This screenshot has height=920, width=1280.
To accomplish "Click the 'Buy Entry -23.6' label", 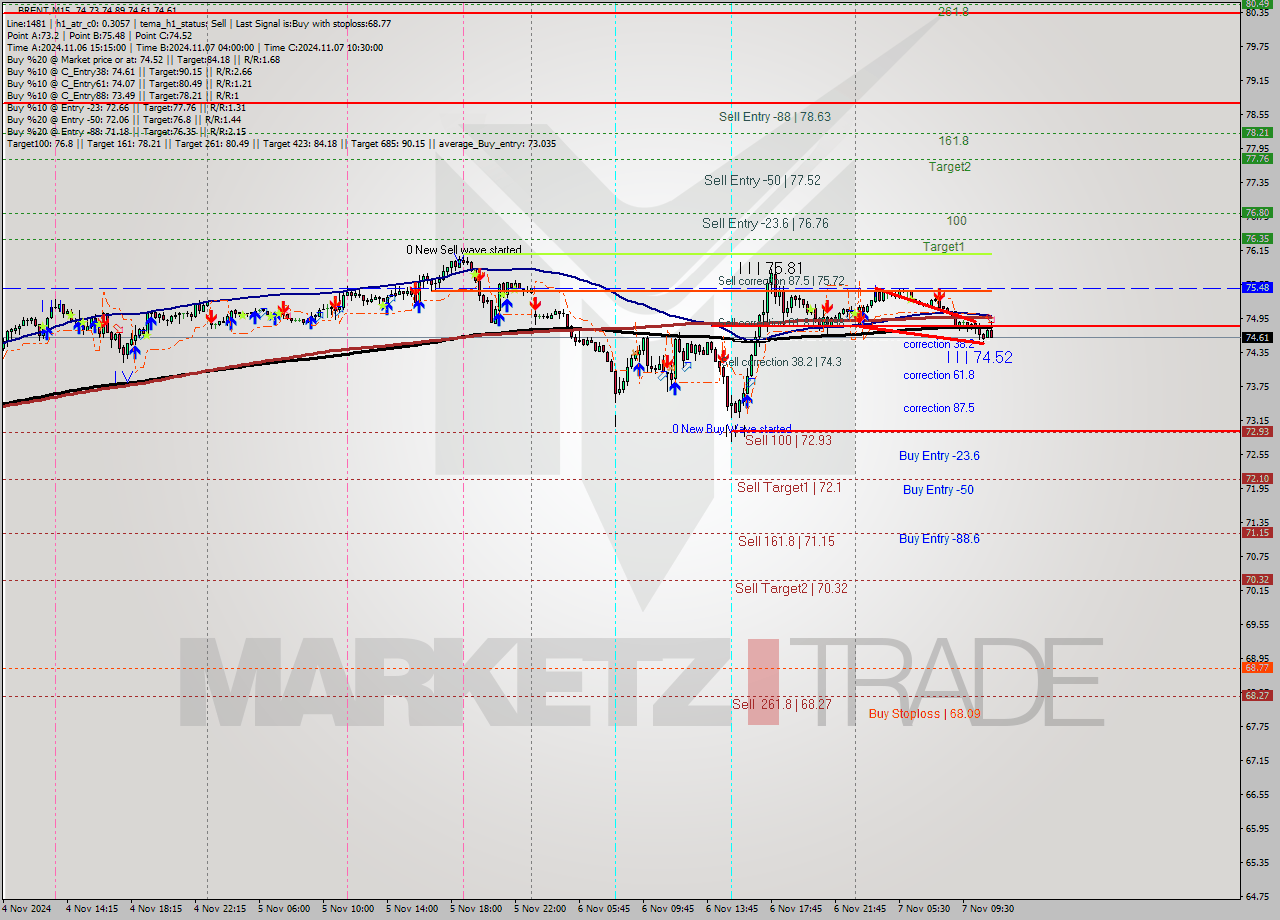I will 939,456.
